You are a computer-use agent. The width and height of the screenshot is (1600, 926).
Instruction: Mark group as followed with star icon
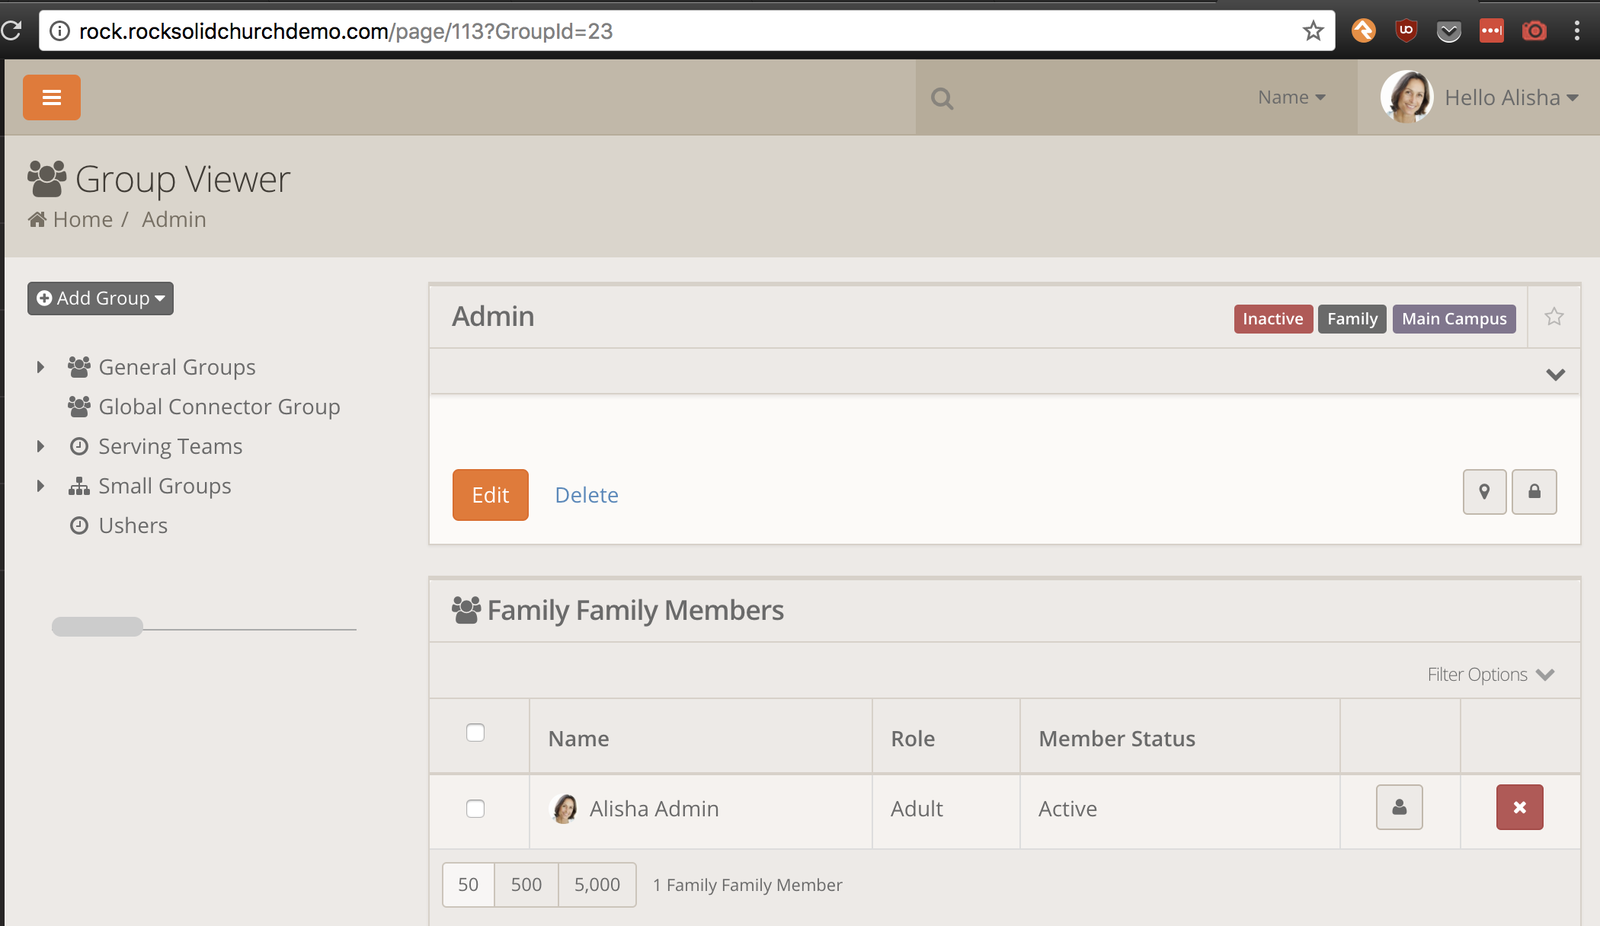pyautogui.click(x=1554, y=317)
